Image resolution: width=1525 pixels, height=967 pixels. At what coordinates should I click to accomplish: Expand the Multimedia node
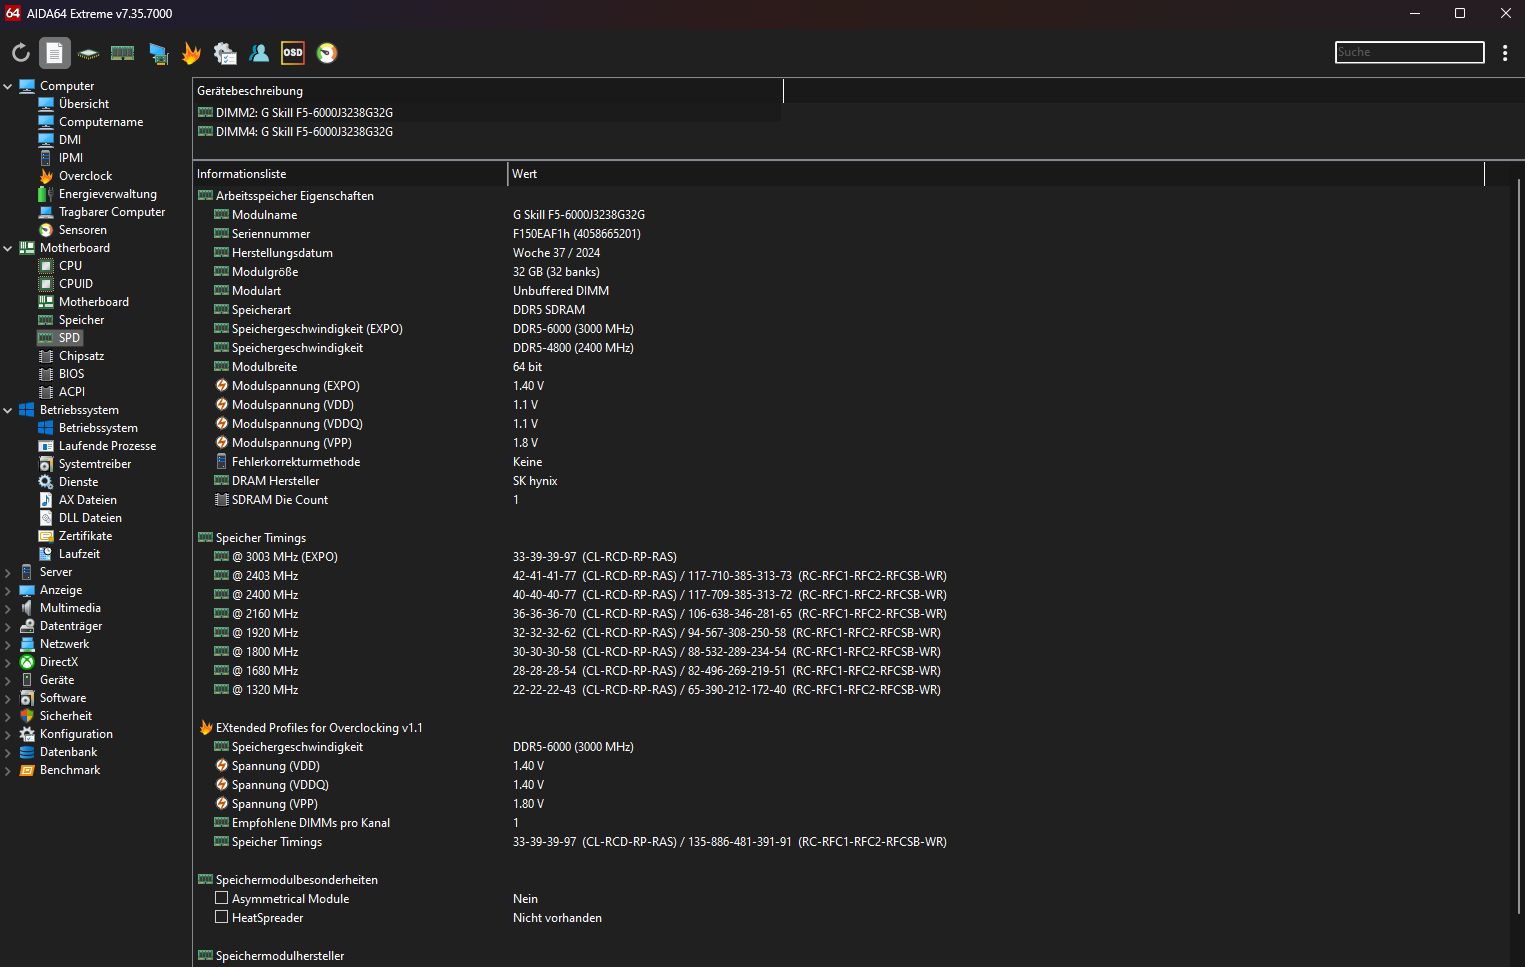coord(8,608)
